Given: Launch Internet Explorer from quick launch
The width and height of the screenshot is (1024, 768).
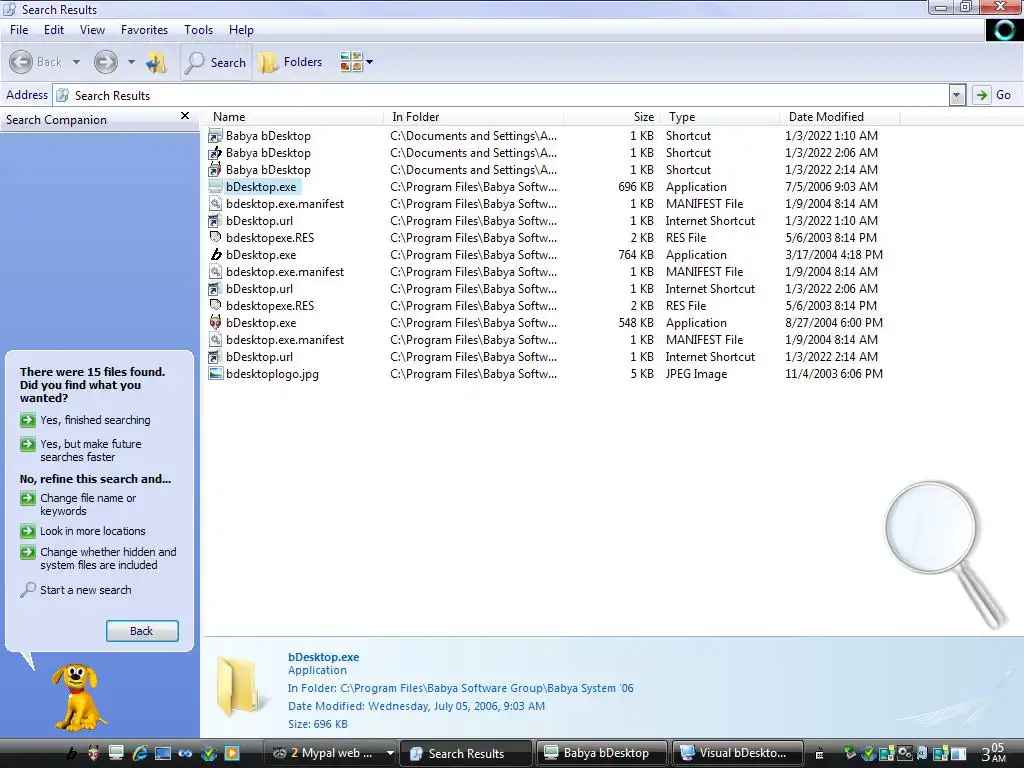Looking at the screenshot, I should (140, 753).
